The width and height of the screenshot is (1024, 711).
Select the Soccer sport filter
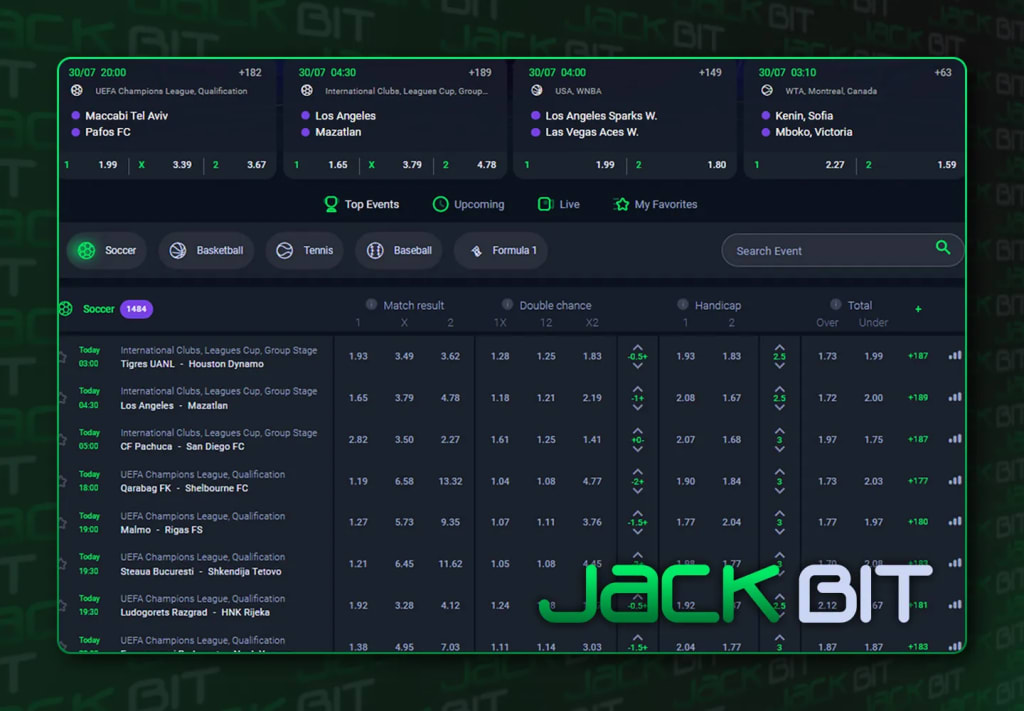pos(106,250)
